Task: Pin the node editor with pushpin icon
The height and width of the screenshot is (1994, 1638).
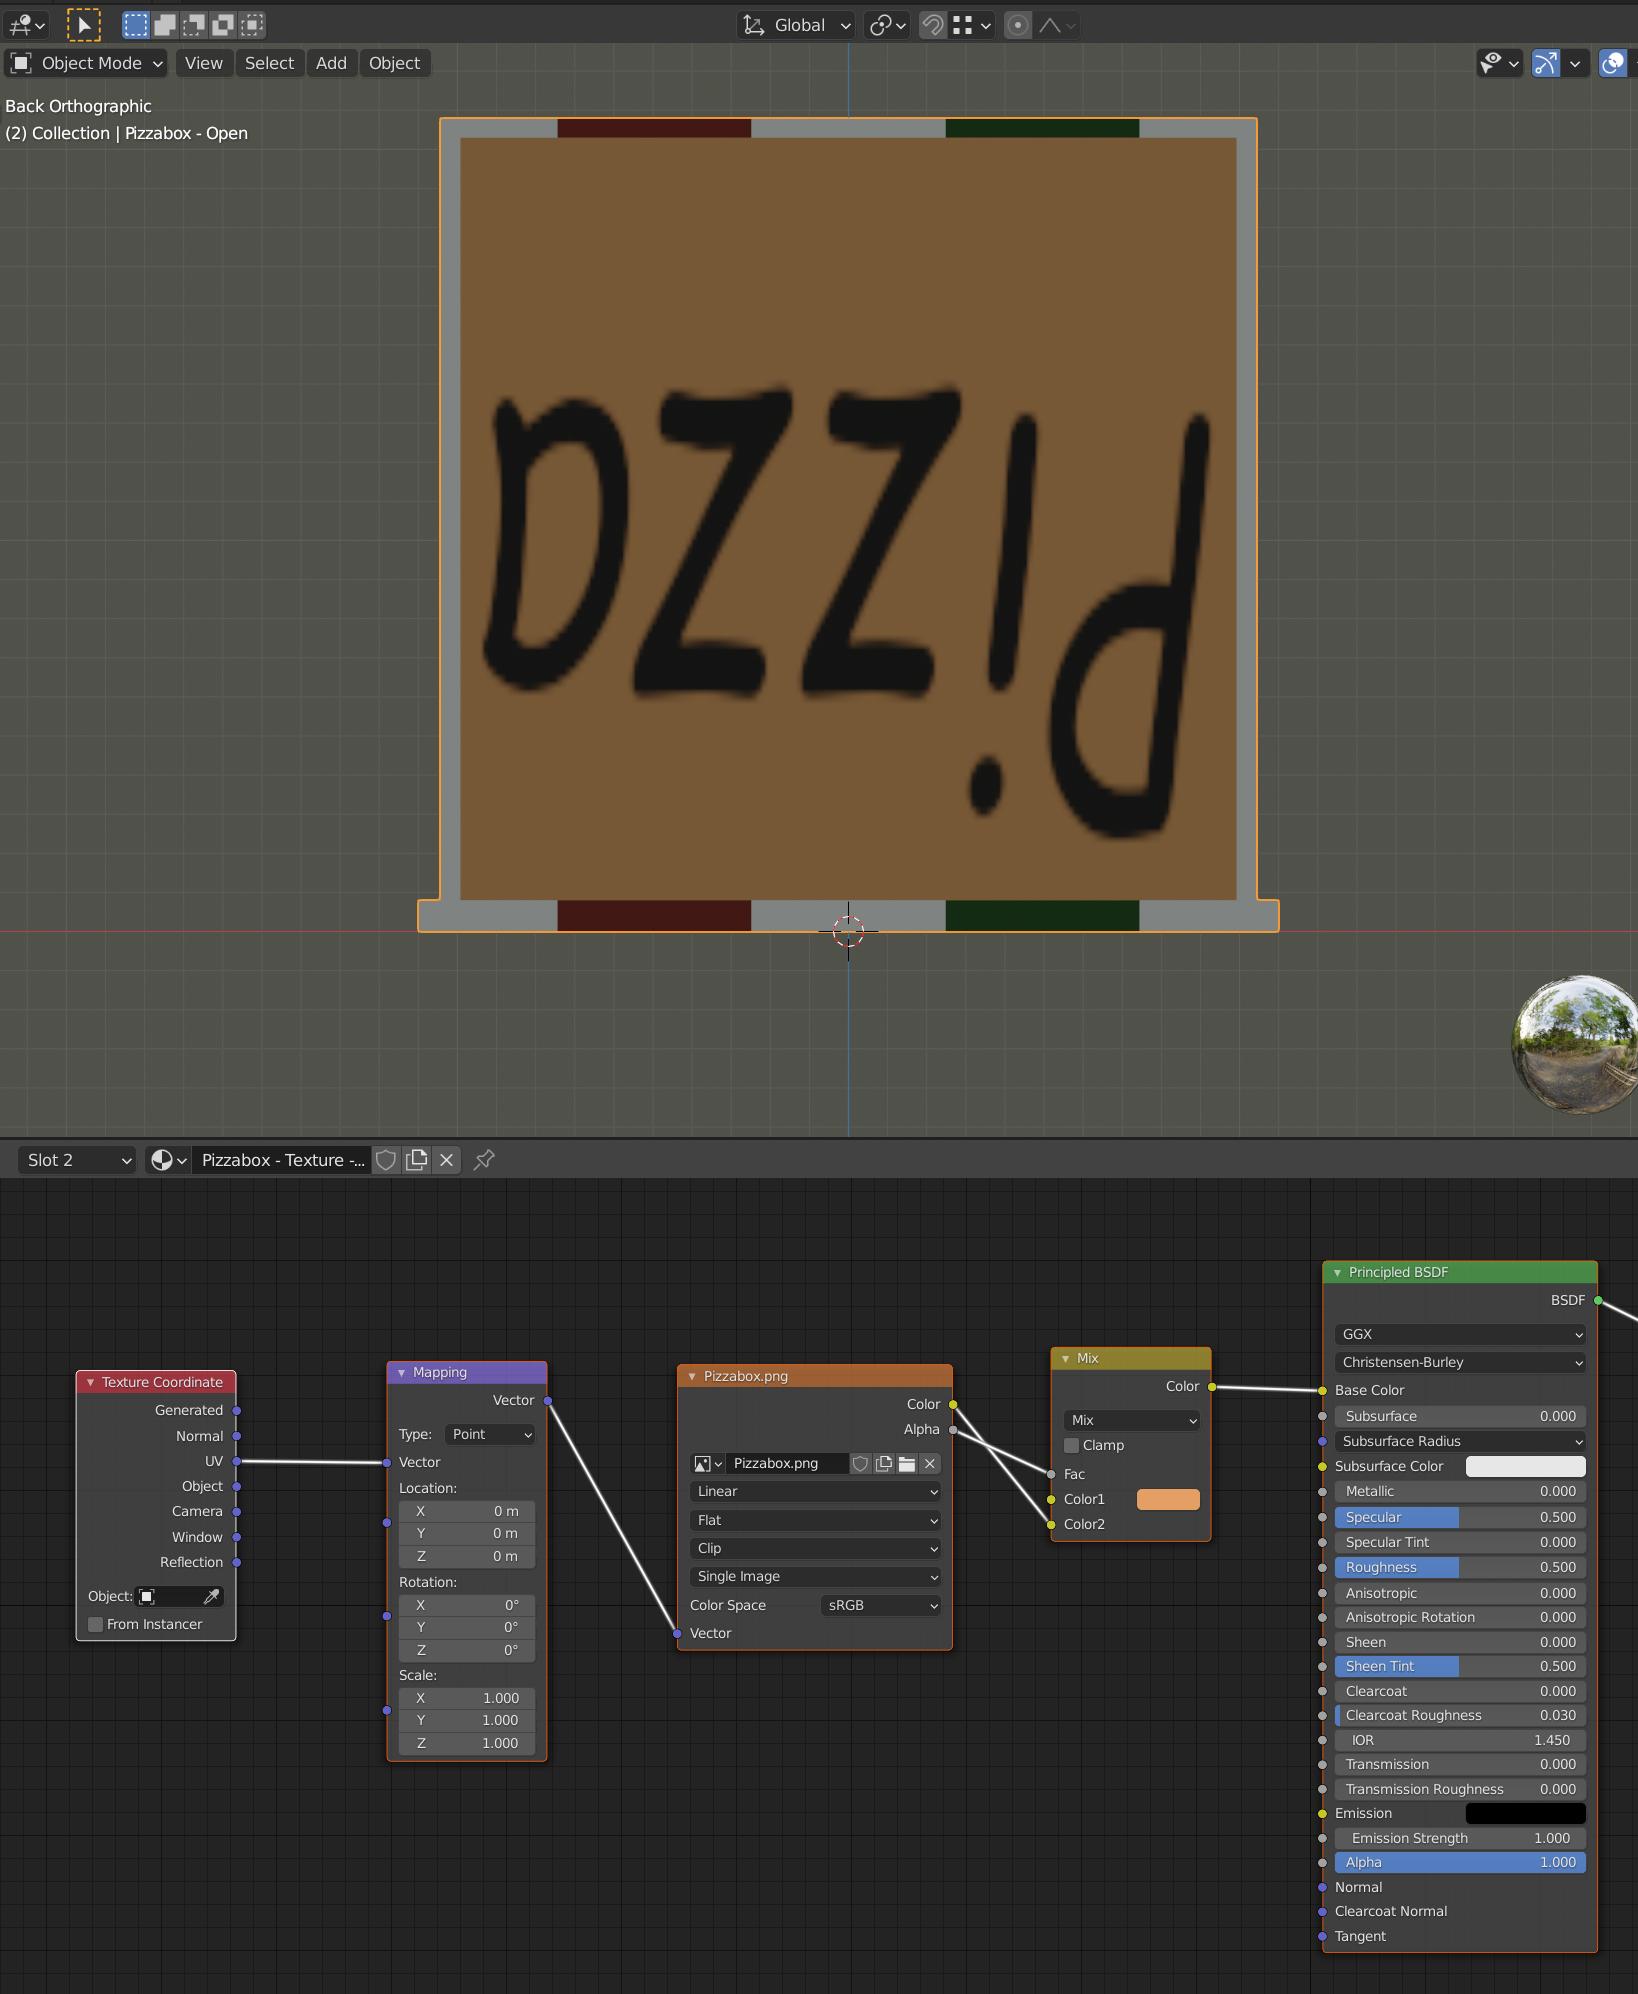Action: pos(484,1160)
